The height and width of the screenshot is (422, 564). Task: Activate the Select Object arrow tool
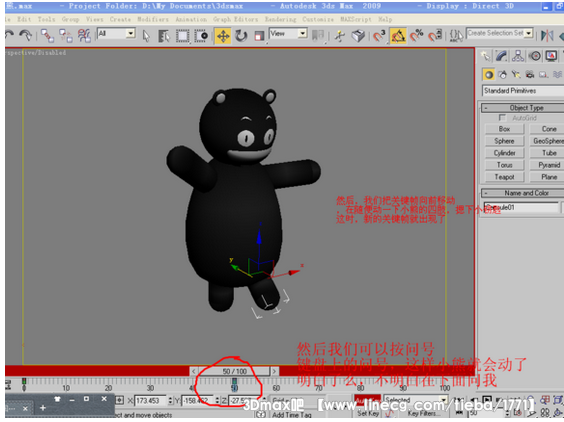pyautogui.click(x=146, y=36)
